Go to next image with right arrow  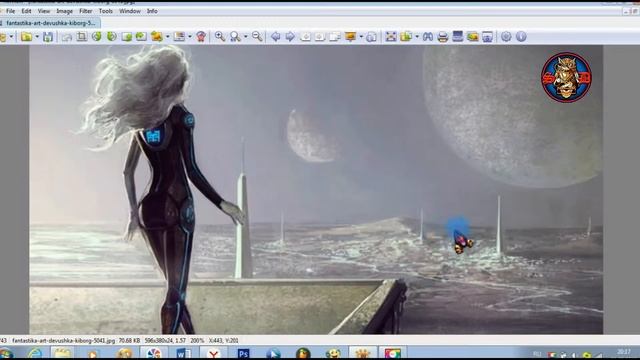[290, 37]
